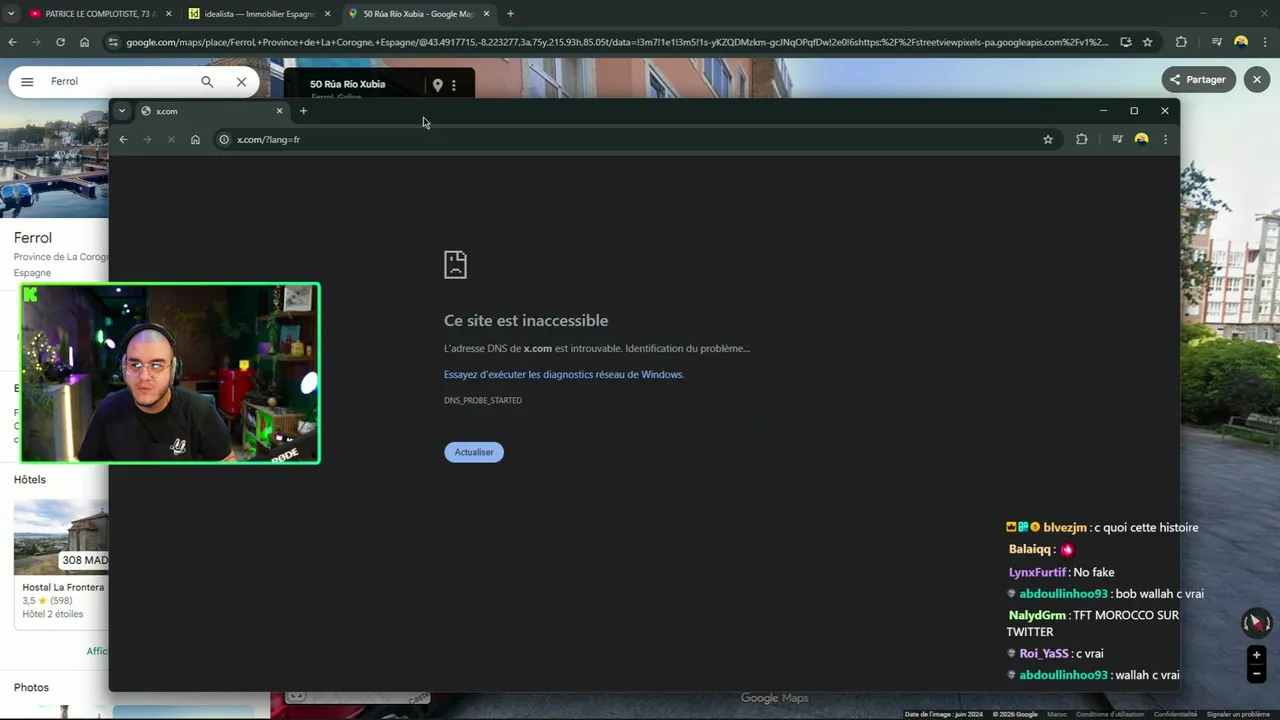Click the magnifier search icon in Google Maps

point(207,81)
